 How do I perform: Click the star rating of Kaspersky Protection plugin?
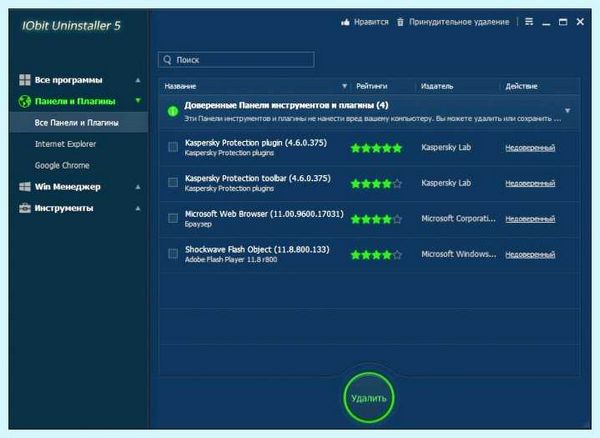pos(377,148)
